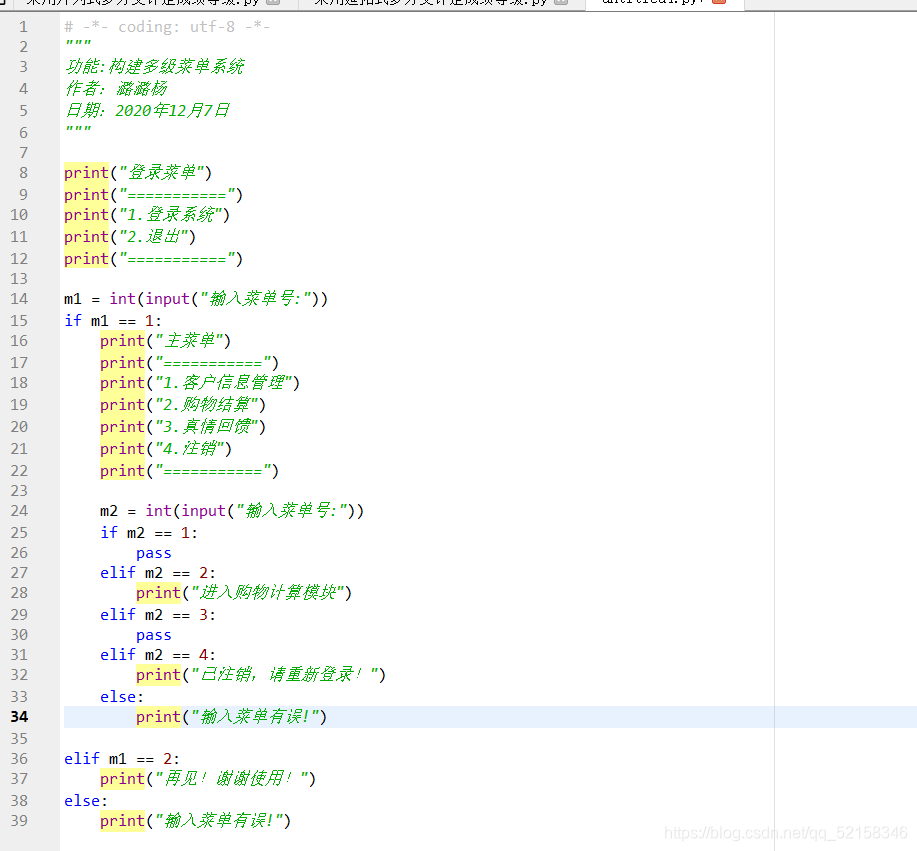Click the print("2.购物结算") statement

(x=183, y=405)
